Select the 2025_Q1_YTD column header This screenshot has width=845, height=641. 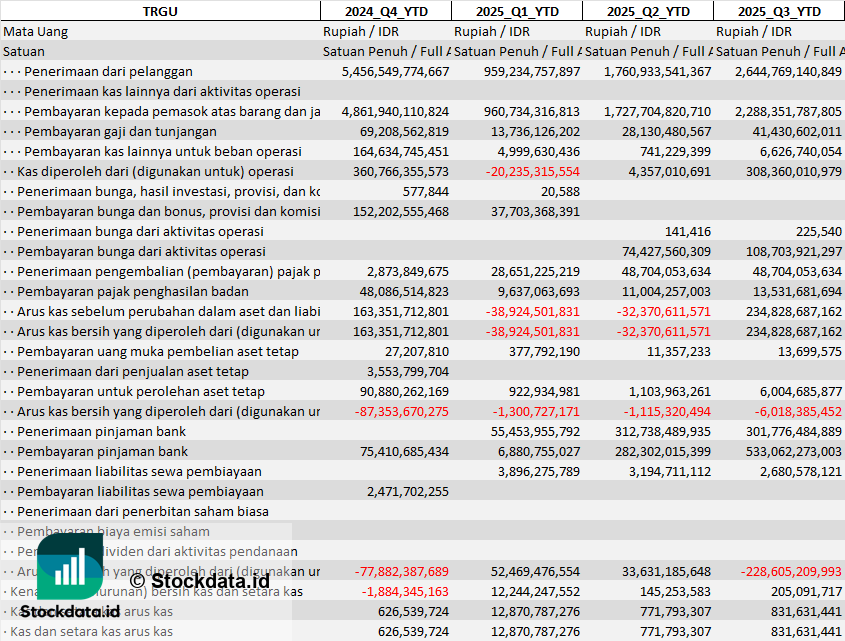[516, 11]
